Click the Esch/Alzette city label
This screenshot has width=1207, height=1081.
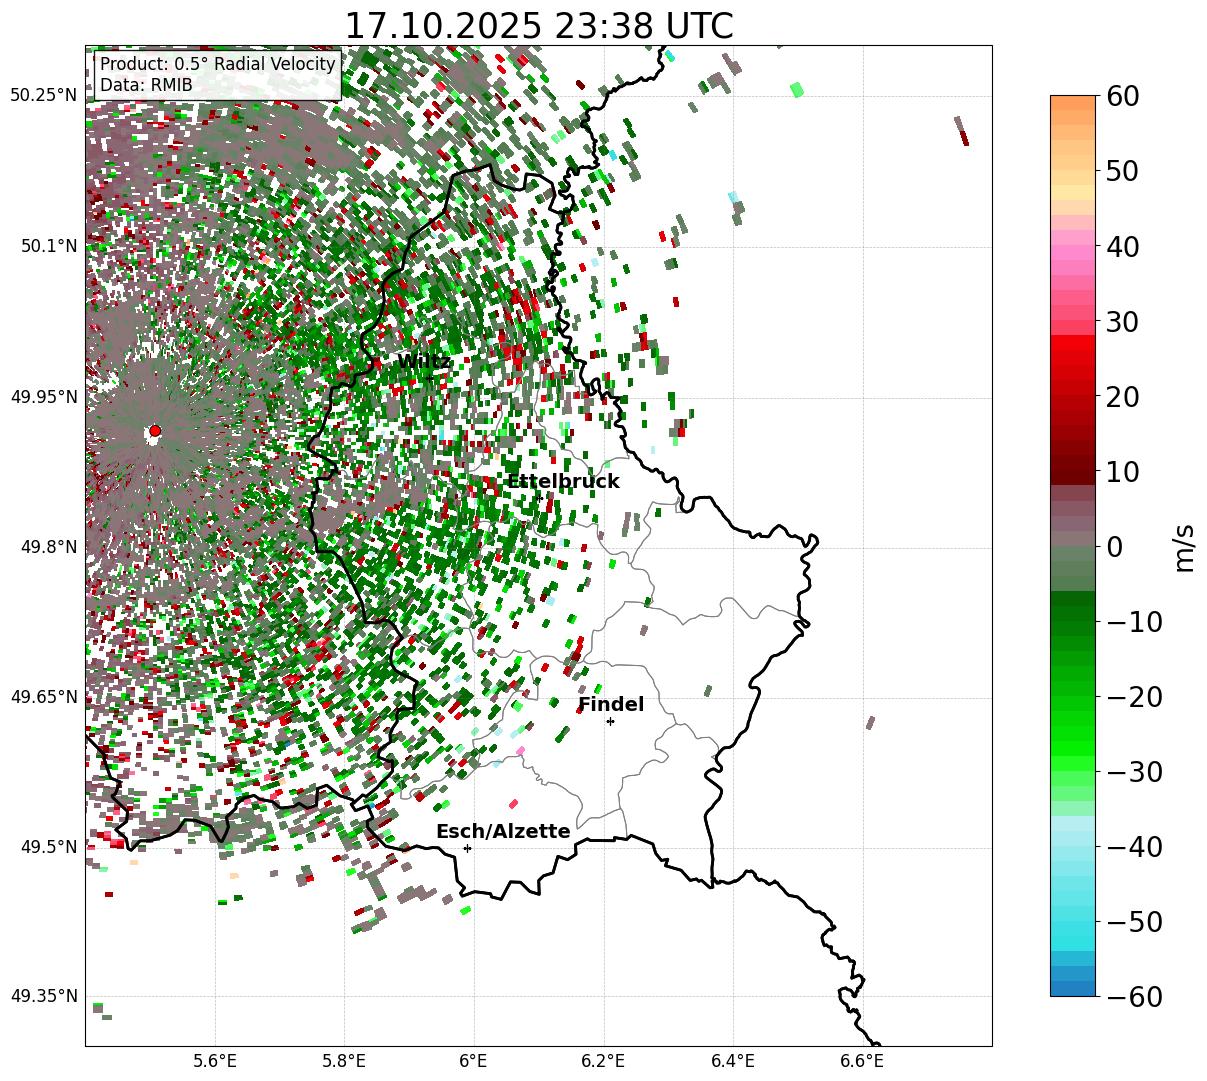click(x=503, y=832)
